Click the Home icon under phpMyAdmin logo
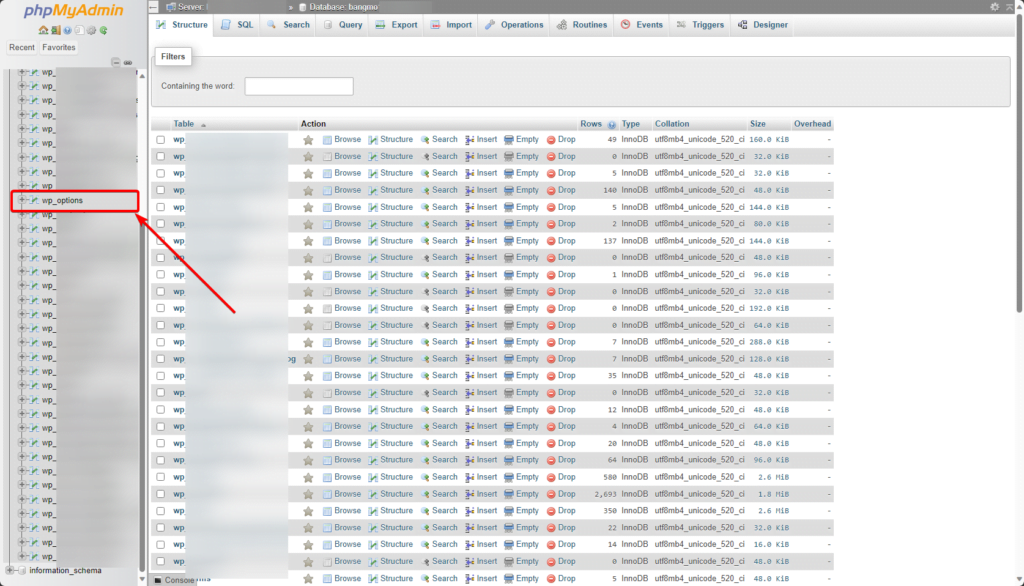1024x586 pixels. coord(43,30)
